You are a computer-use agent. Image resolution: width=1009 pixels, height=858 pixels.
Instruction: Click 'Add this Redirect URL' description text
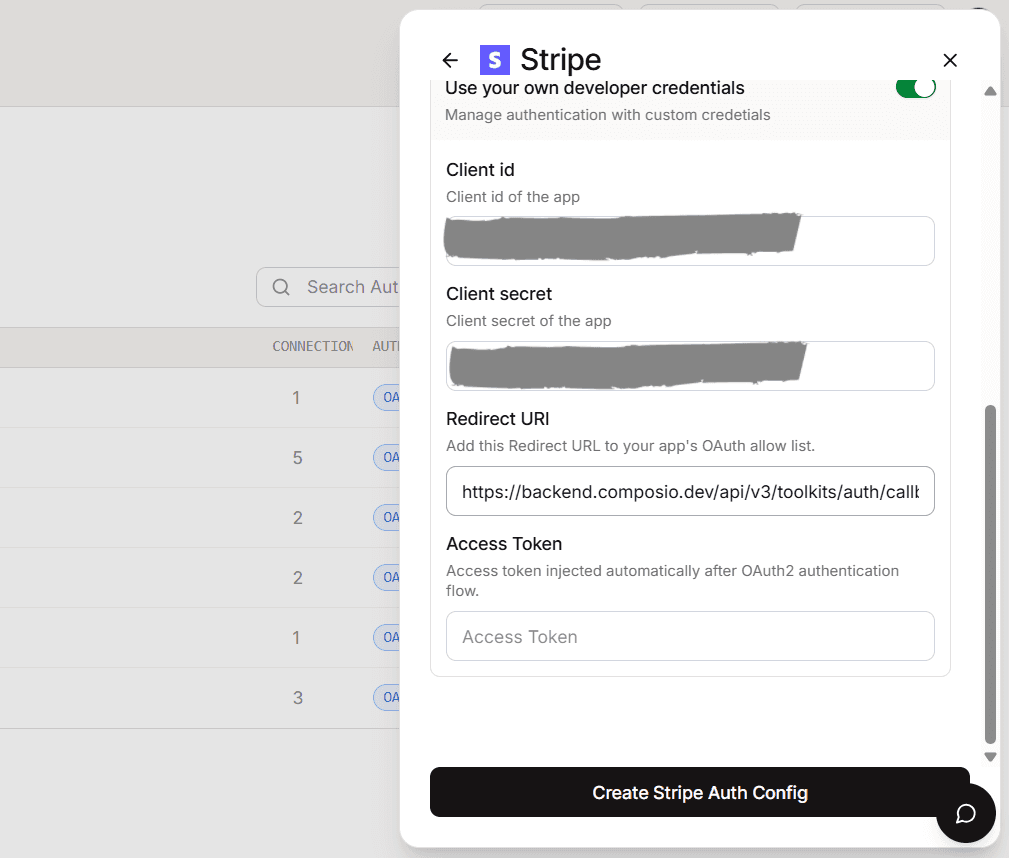tap(631, 446)
